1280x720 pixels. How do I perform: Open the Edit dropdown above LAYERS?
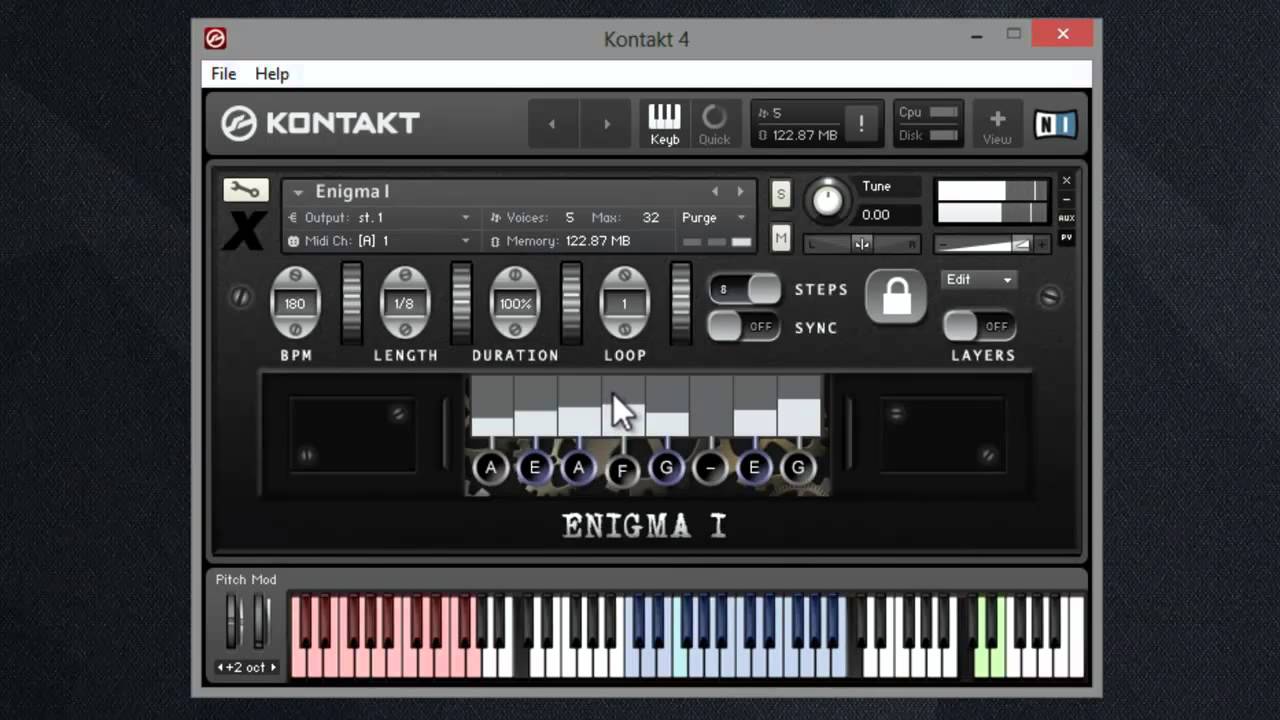coord(980,280)
